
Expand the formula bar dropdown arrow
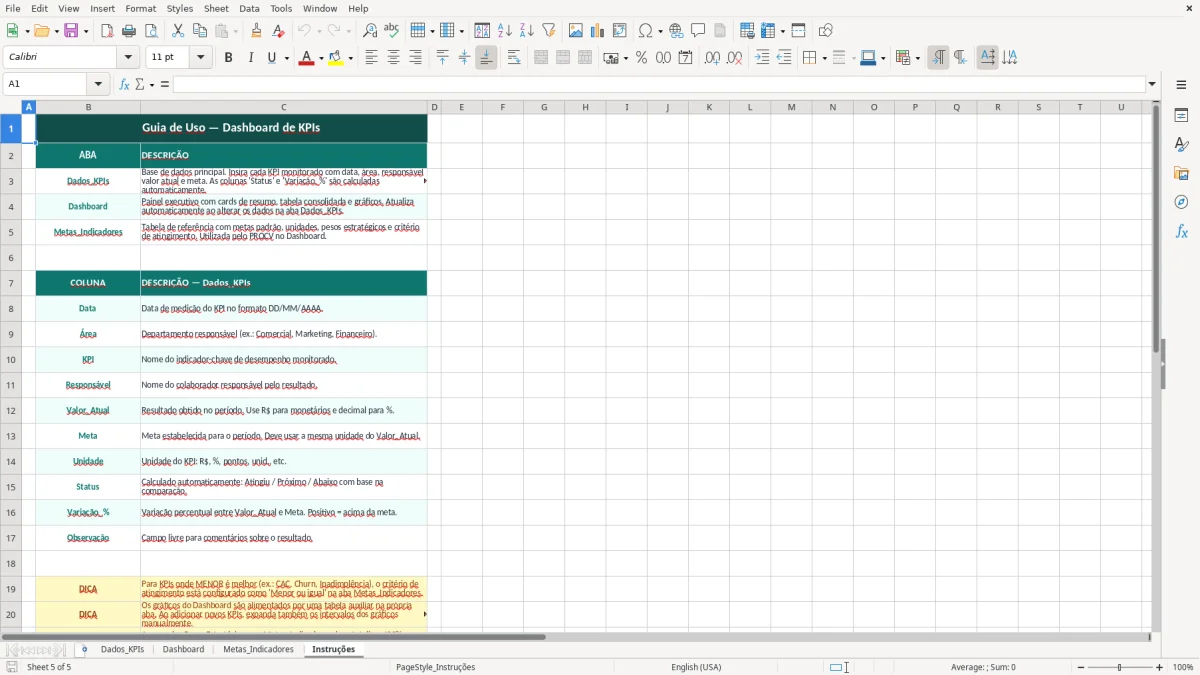click(x=1152, y=84)
